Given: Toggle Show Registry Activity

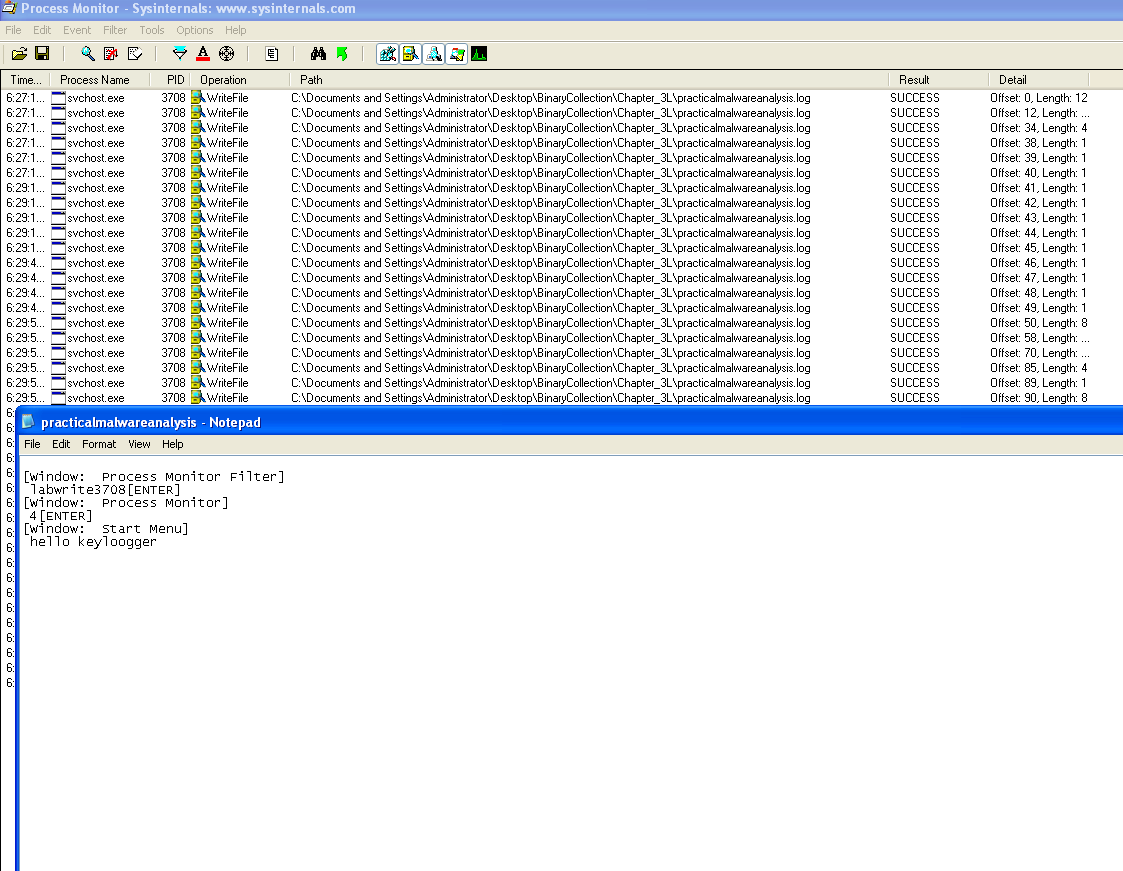Looking at the screenshot, I should click(387, 54).
